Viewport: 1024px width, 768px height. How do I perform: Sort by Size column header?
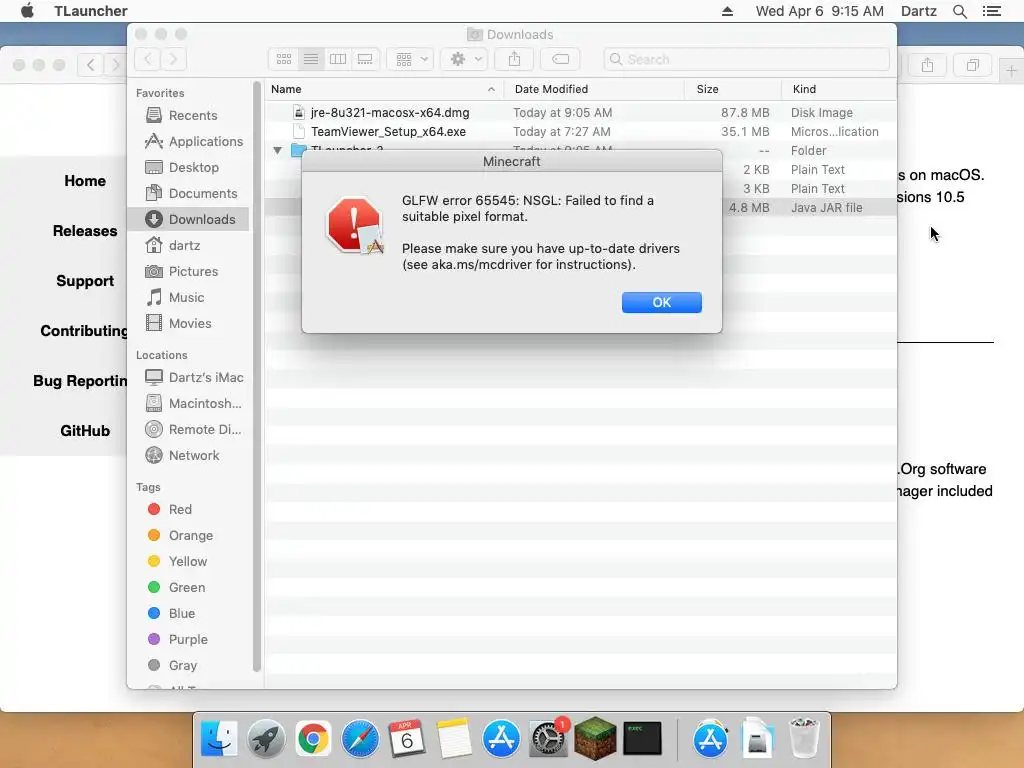733,89
